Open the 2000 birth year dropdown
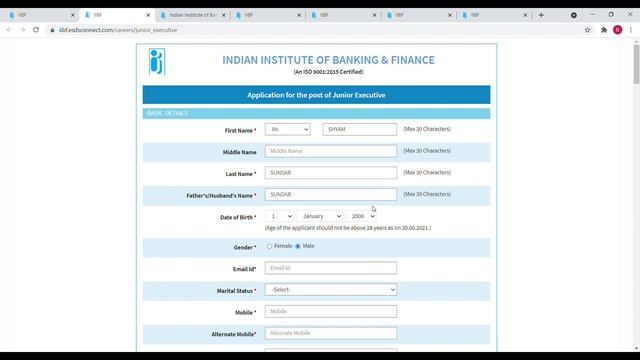The image size is (640, 360). click(x=361, y=216)
